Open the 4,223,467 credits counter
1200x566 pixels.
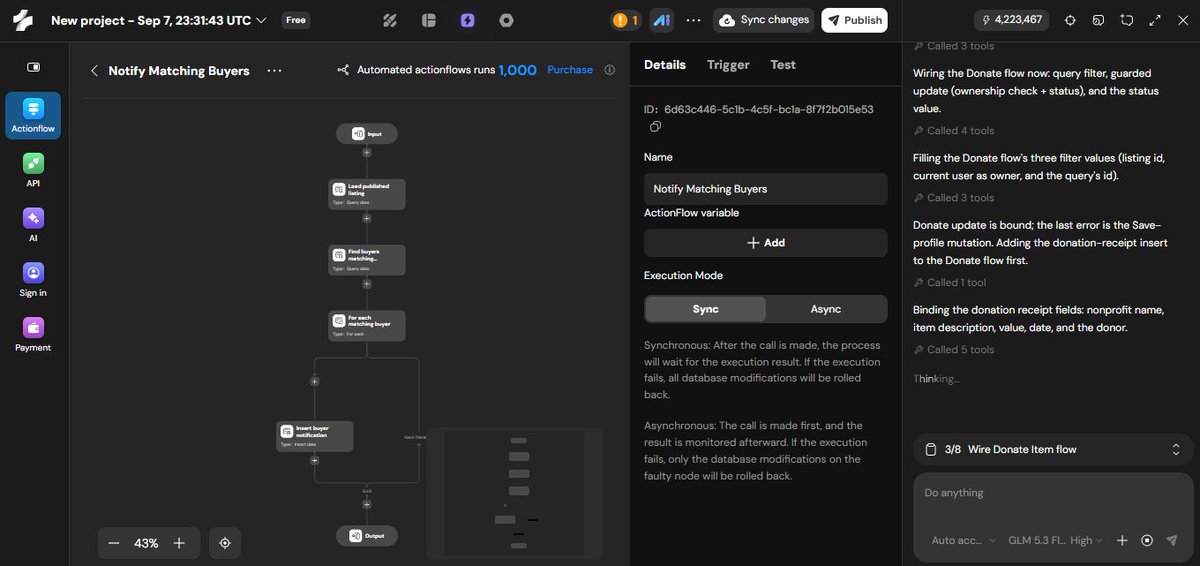[1010, 20]
